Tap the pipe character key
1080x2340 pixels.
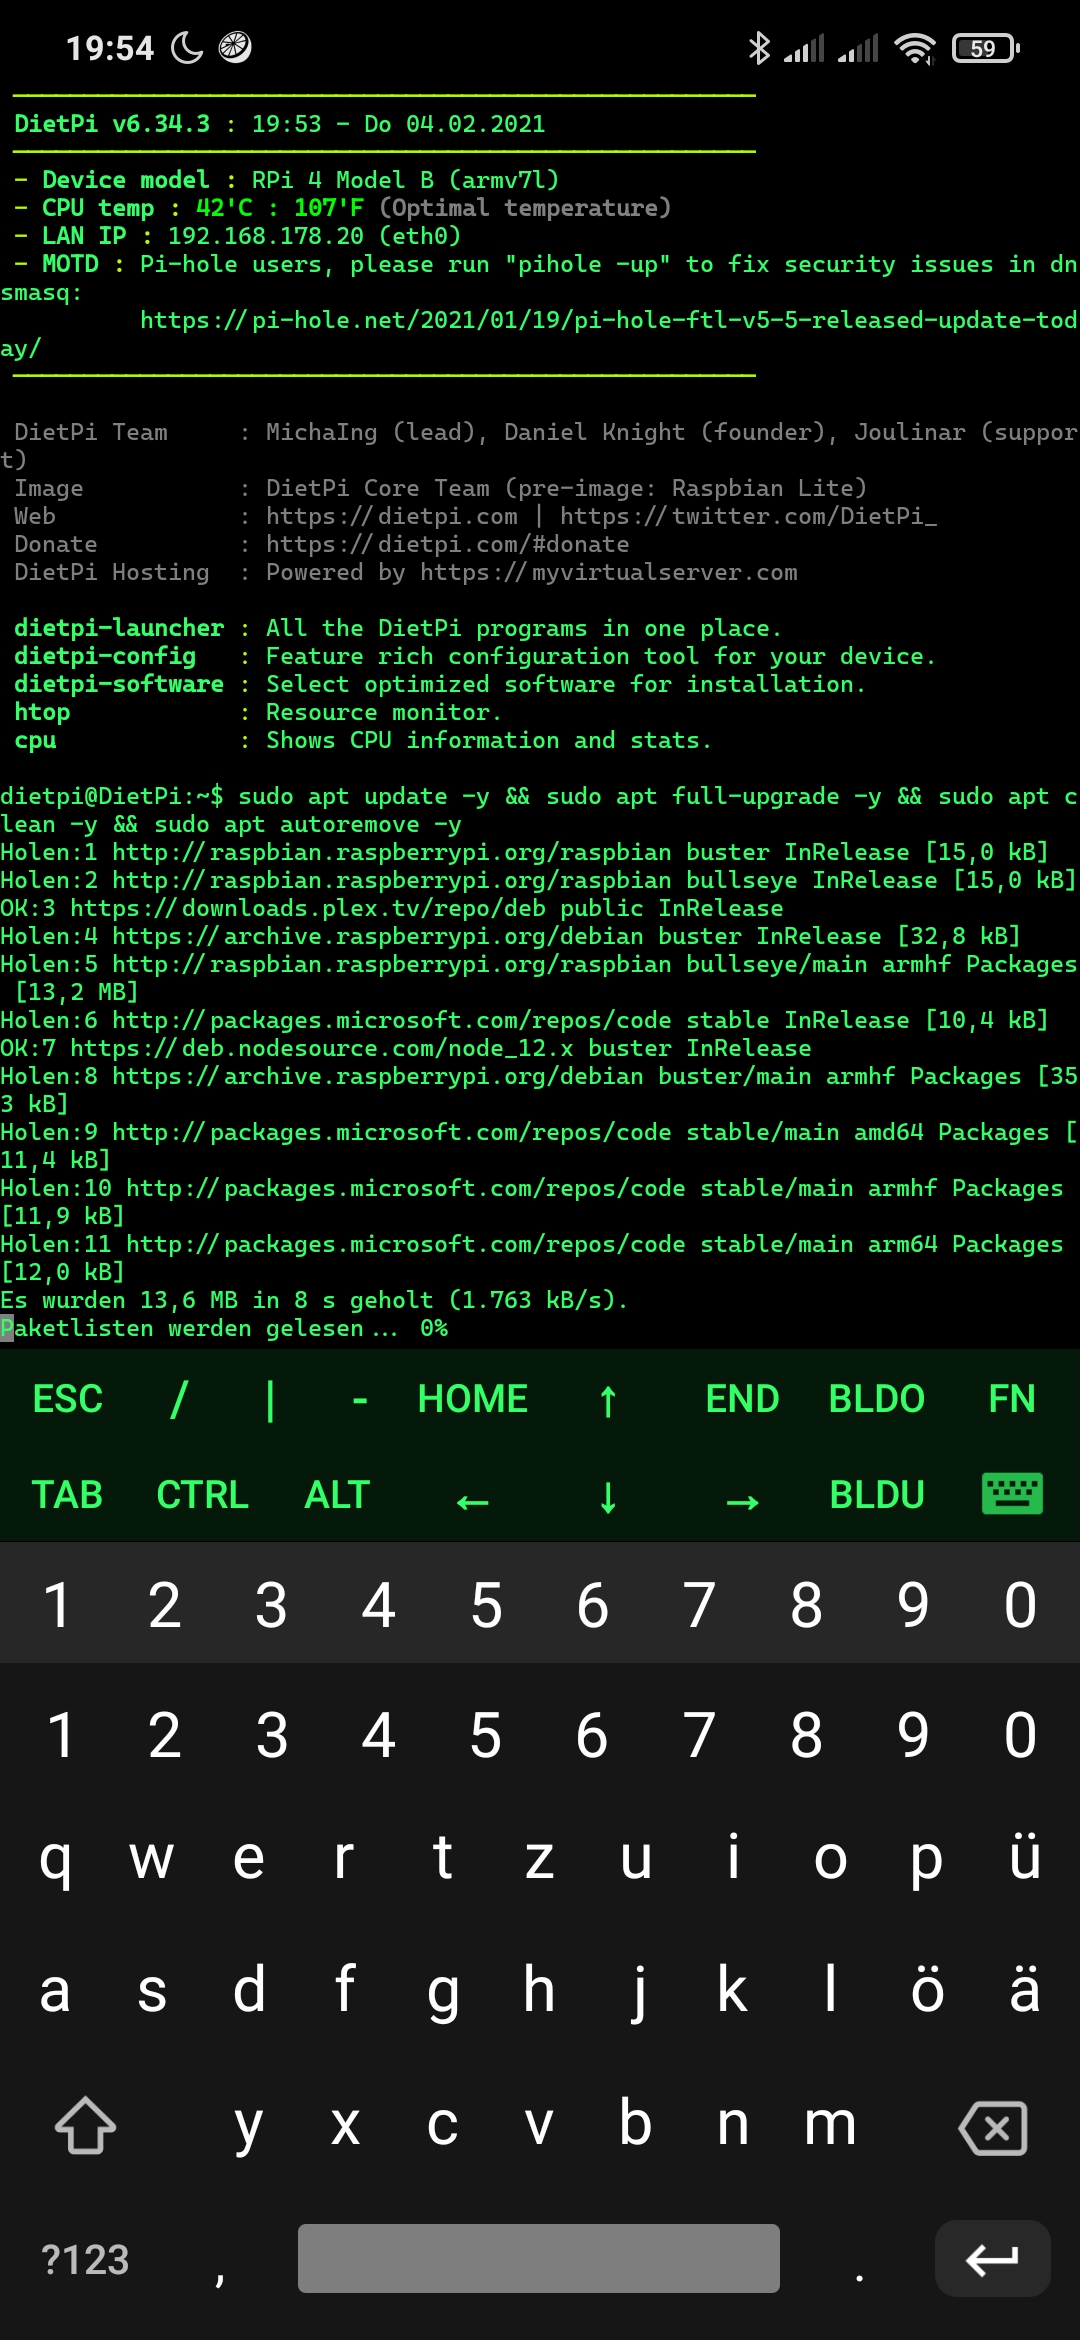[x=270, y=1398]
